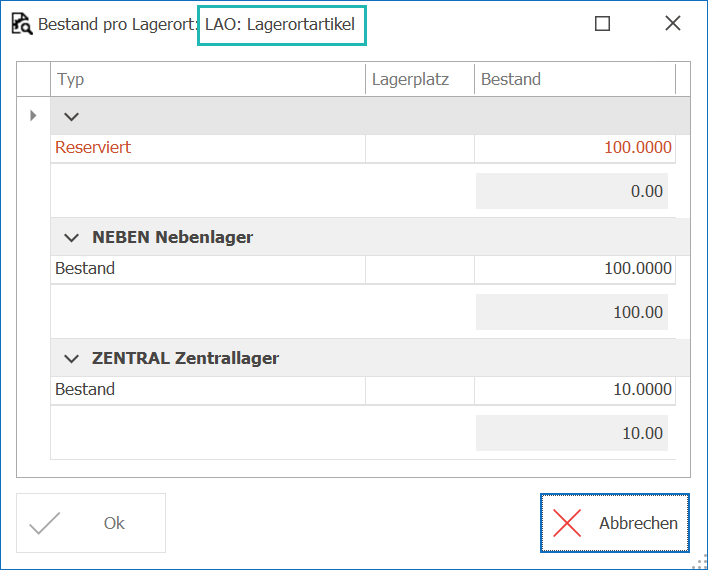The width and height of the screenshot is (708, 570).
Task: Select the Bestand row under NEBEN Nebenlager
Action: tap(363, 269)
